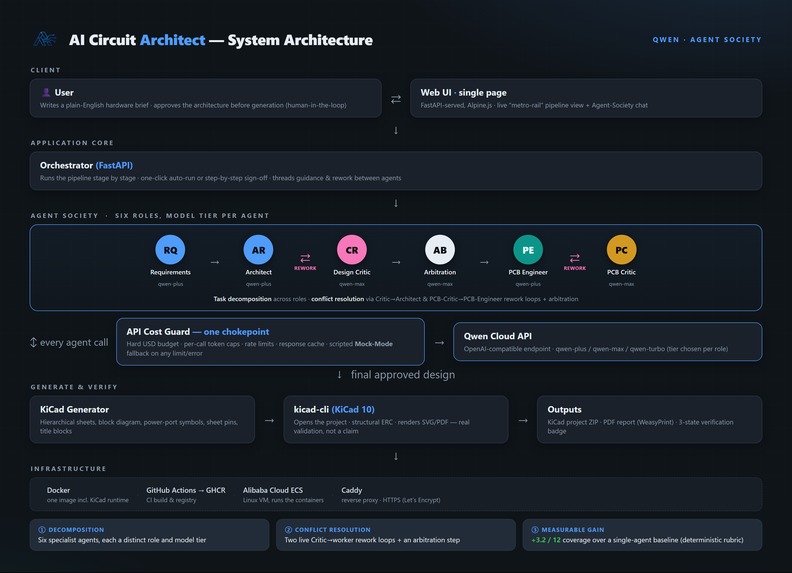Click the INFRASTRUCTURE section label

pyautogui.click(x=68, y=468)
